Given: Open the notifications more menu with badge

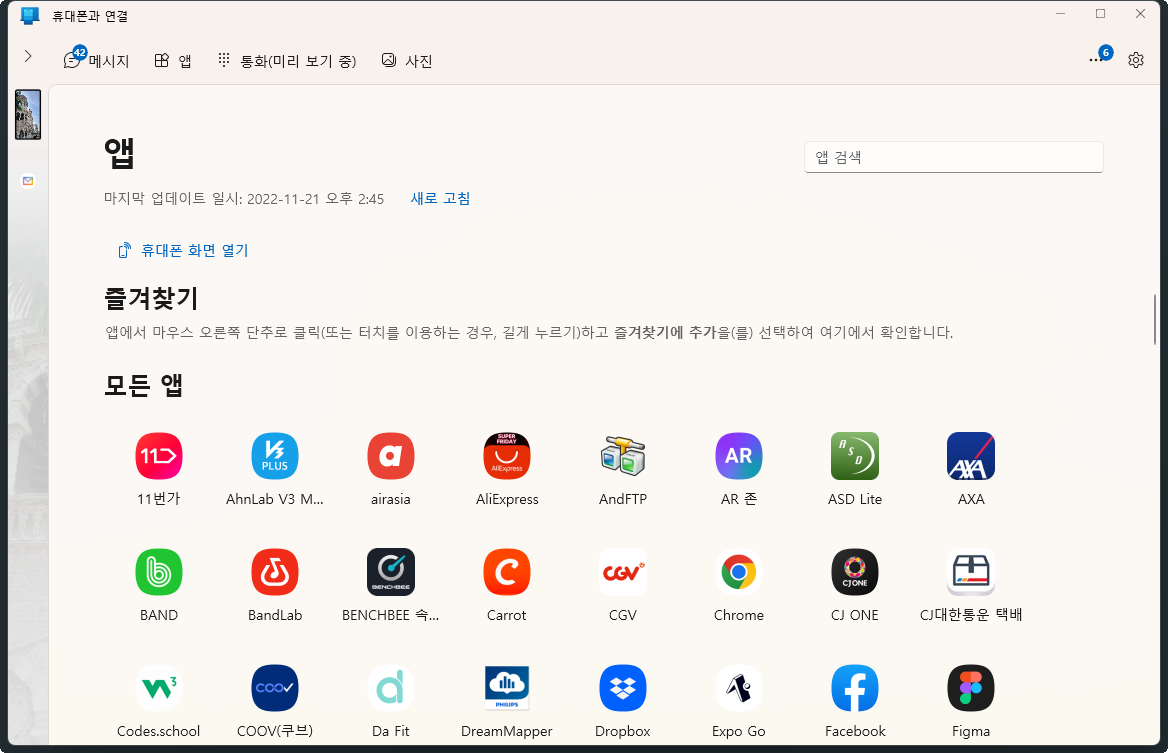Looking at the screenshot, I should [1100, 57].
